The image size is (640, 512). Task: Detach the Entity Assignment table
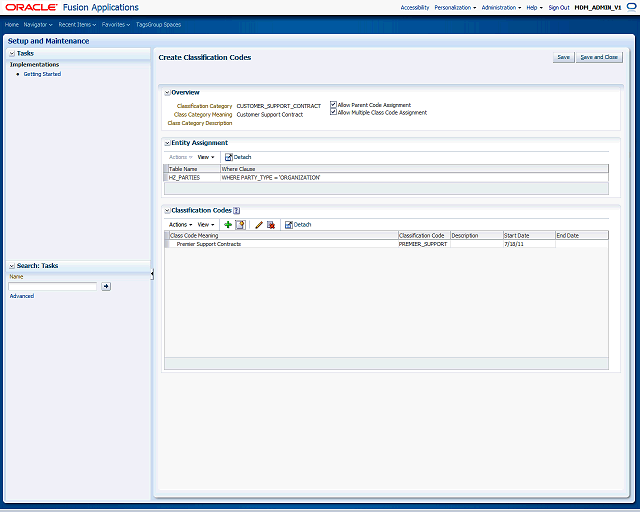[238, 157]
